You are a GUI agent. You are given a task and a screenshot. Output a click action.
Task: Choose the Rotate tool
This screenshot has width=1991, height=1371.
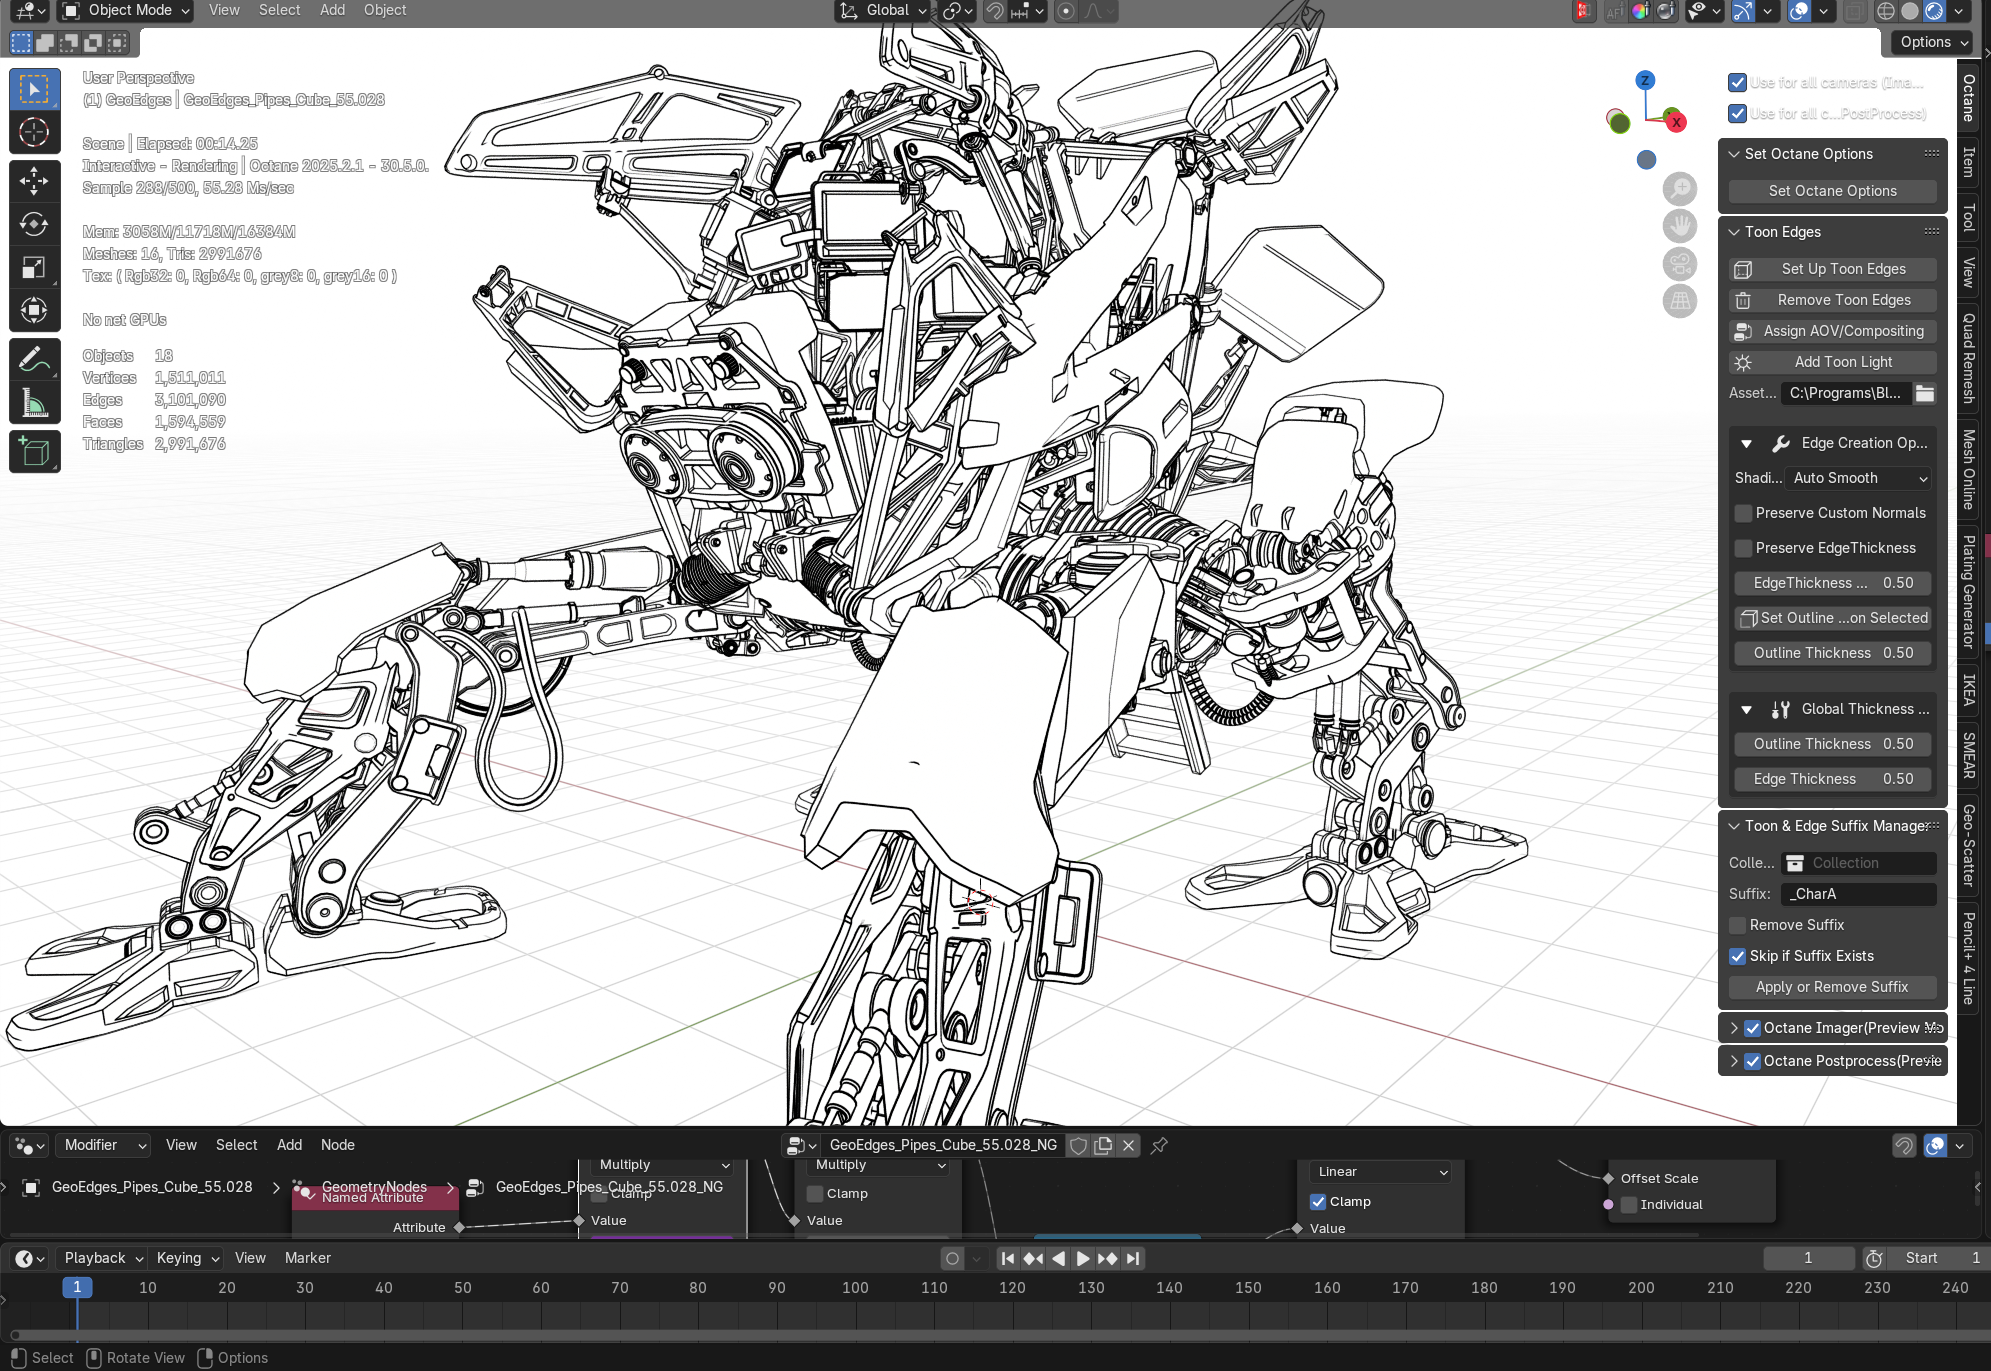[x=34, y=224]
